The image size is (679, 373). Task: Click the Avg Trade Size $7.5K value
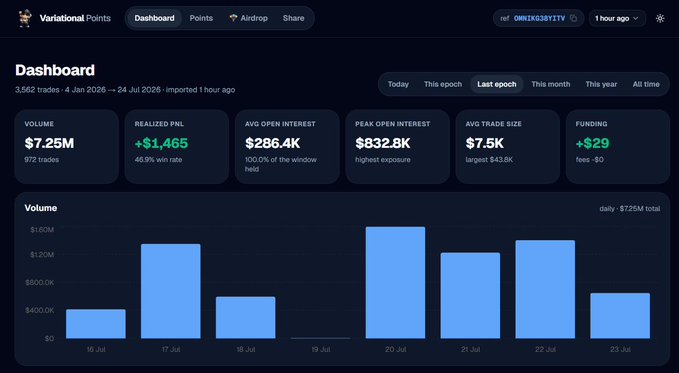coord(485,143)
